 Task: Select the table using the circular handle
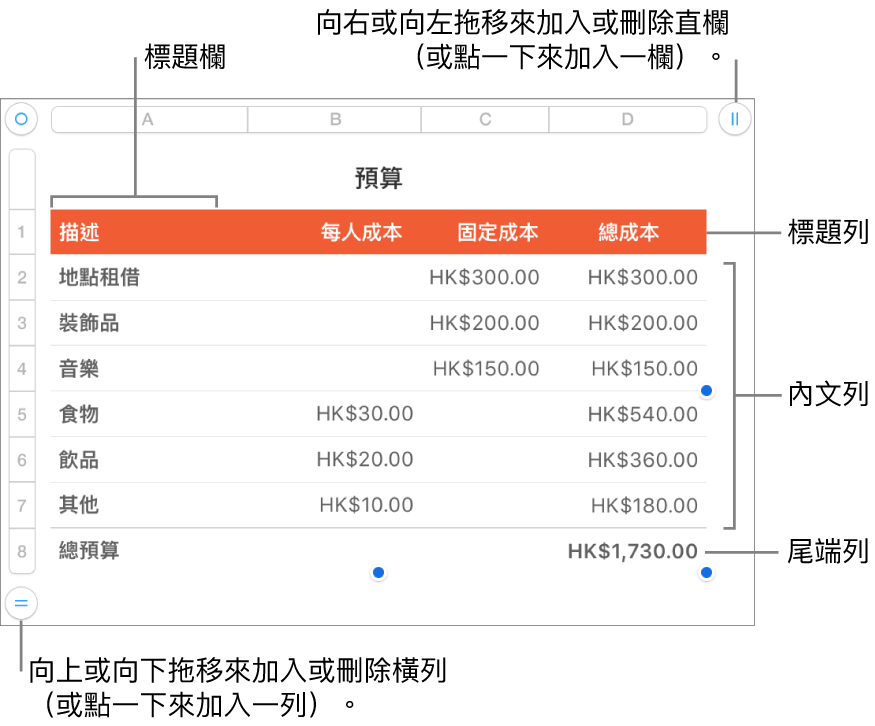coord(22,119)
